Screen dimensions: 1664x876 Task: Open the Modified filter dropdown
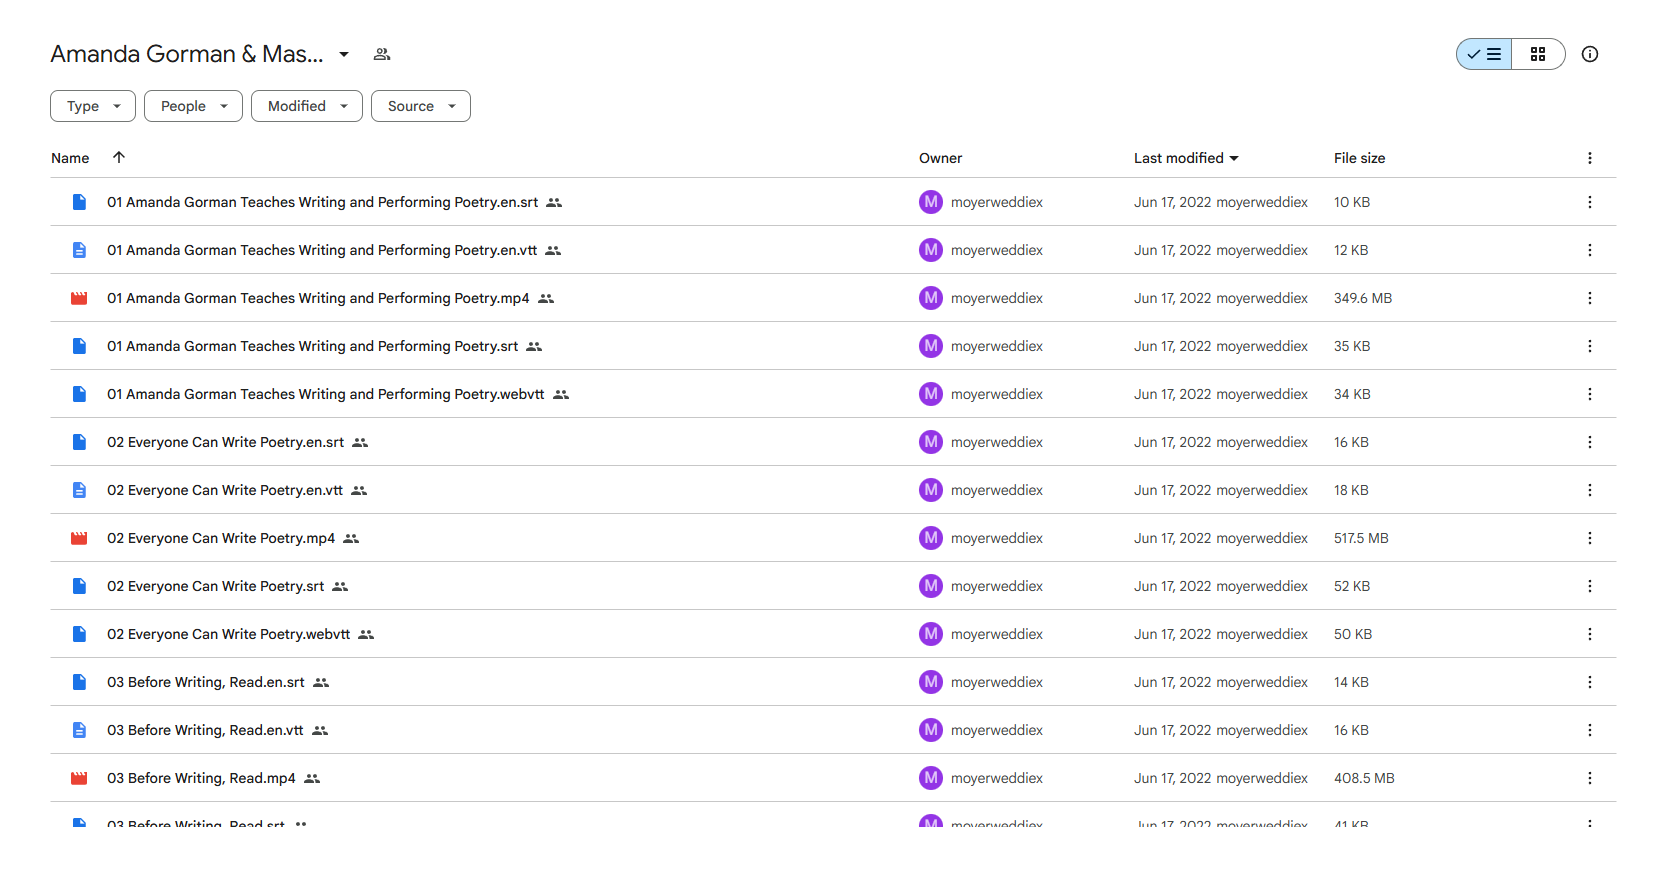tap(307, 106)
